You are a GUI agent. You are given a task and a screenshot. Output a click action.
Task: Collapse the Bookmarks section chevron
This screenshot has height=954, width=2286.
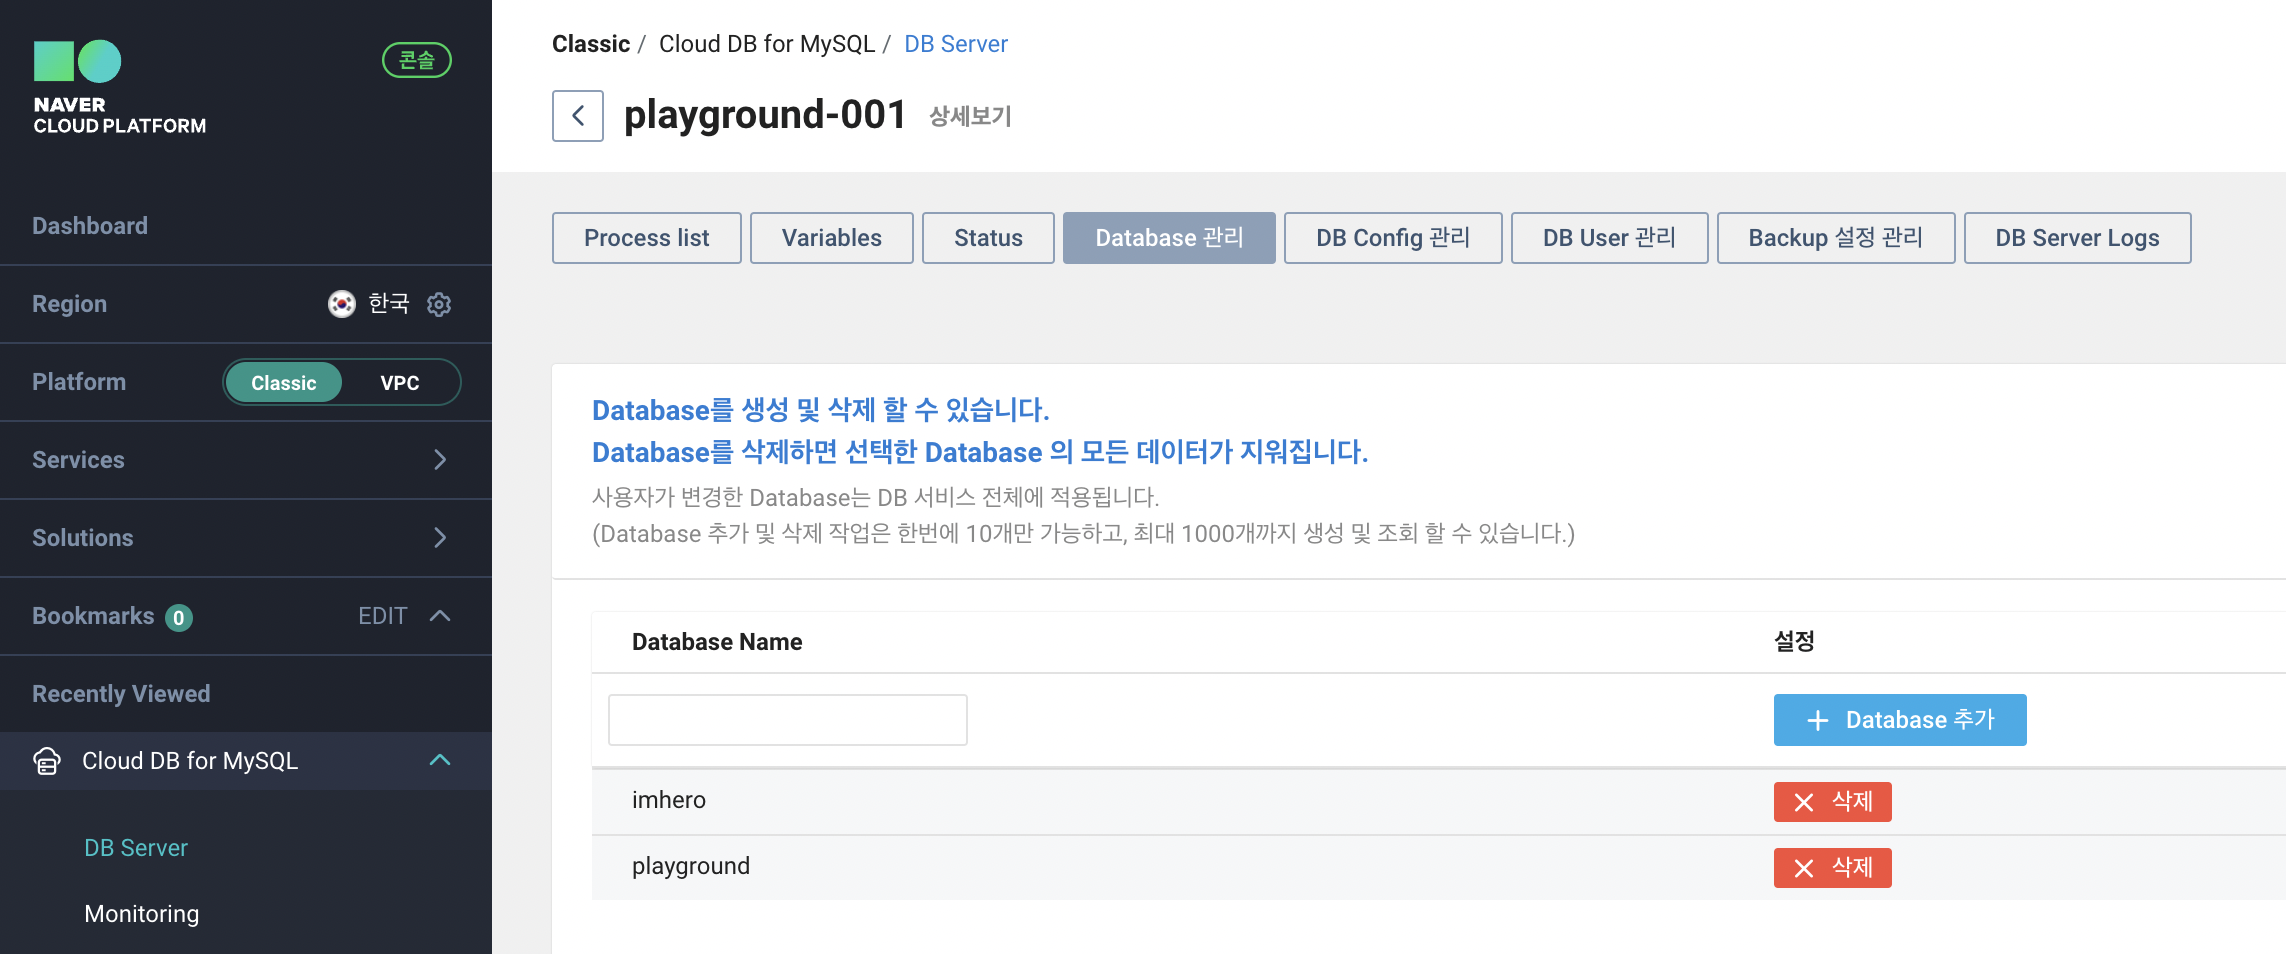pyautogui.click(x=440, y=616)
